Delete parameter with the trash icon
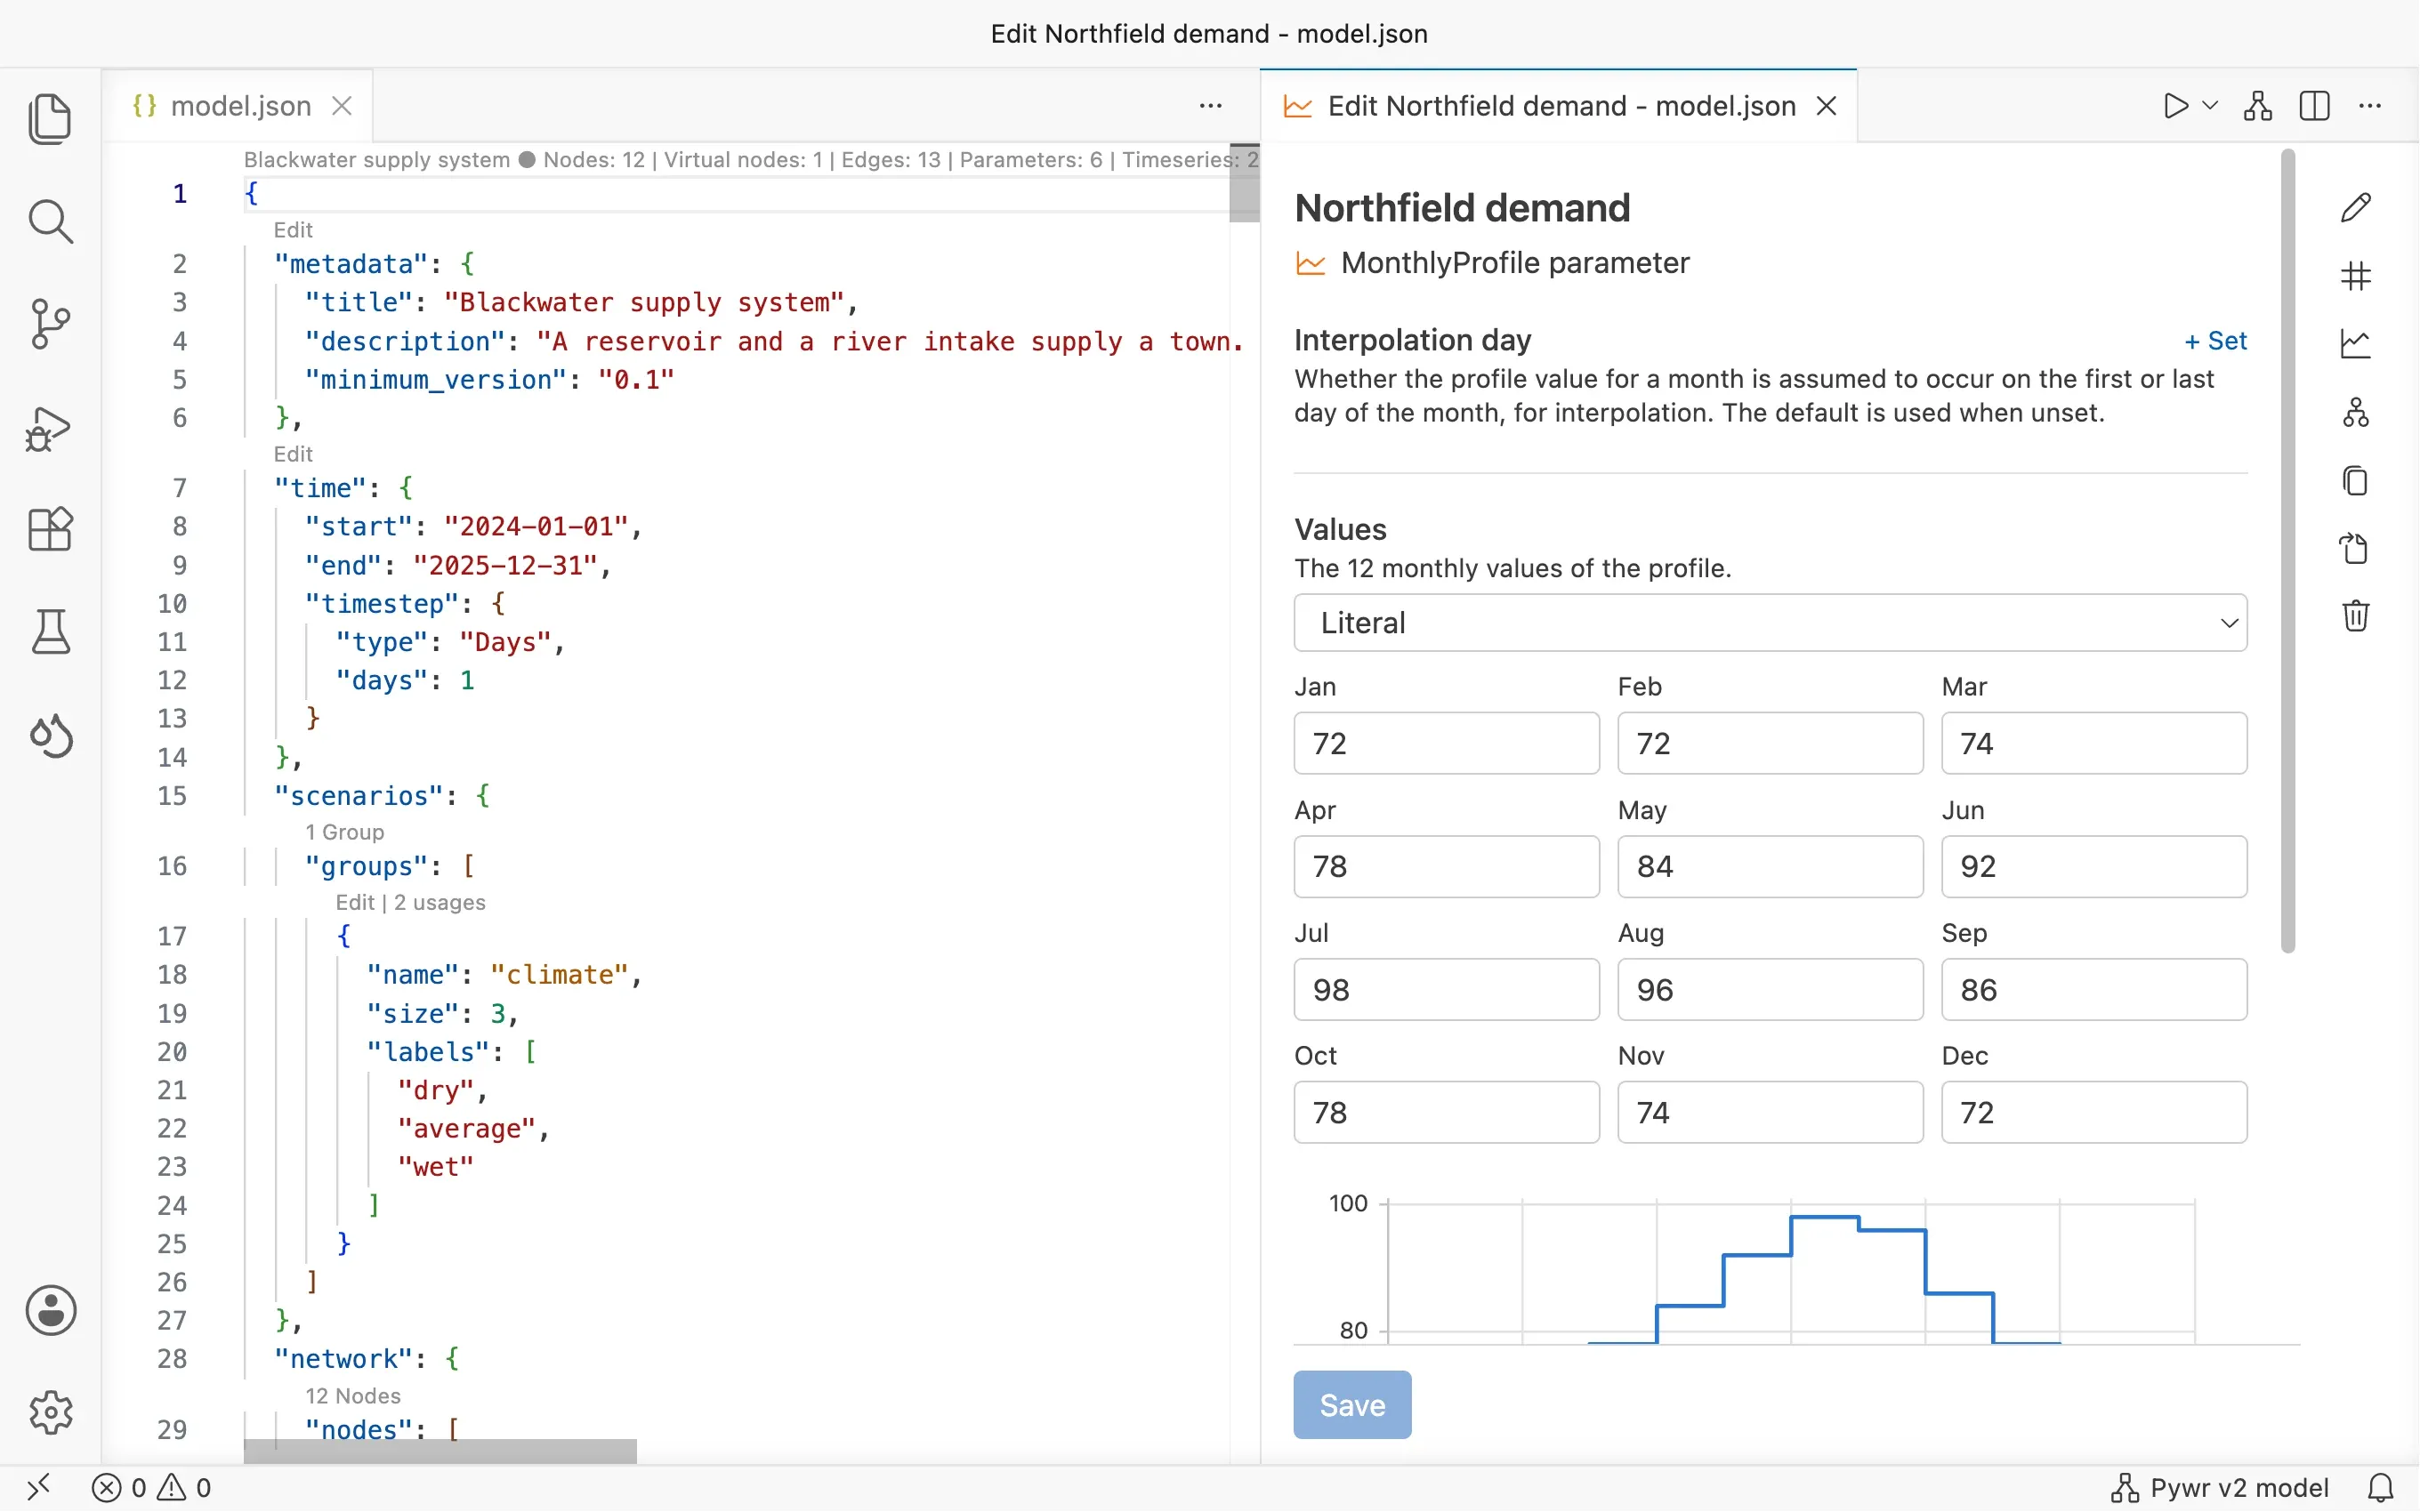The height and width of the screenshot is (1512, 2420). [x=2356, y=616]
